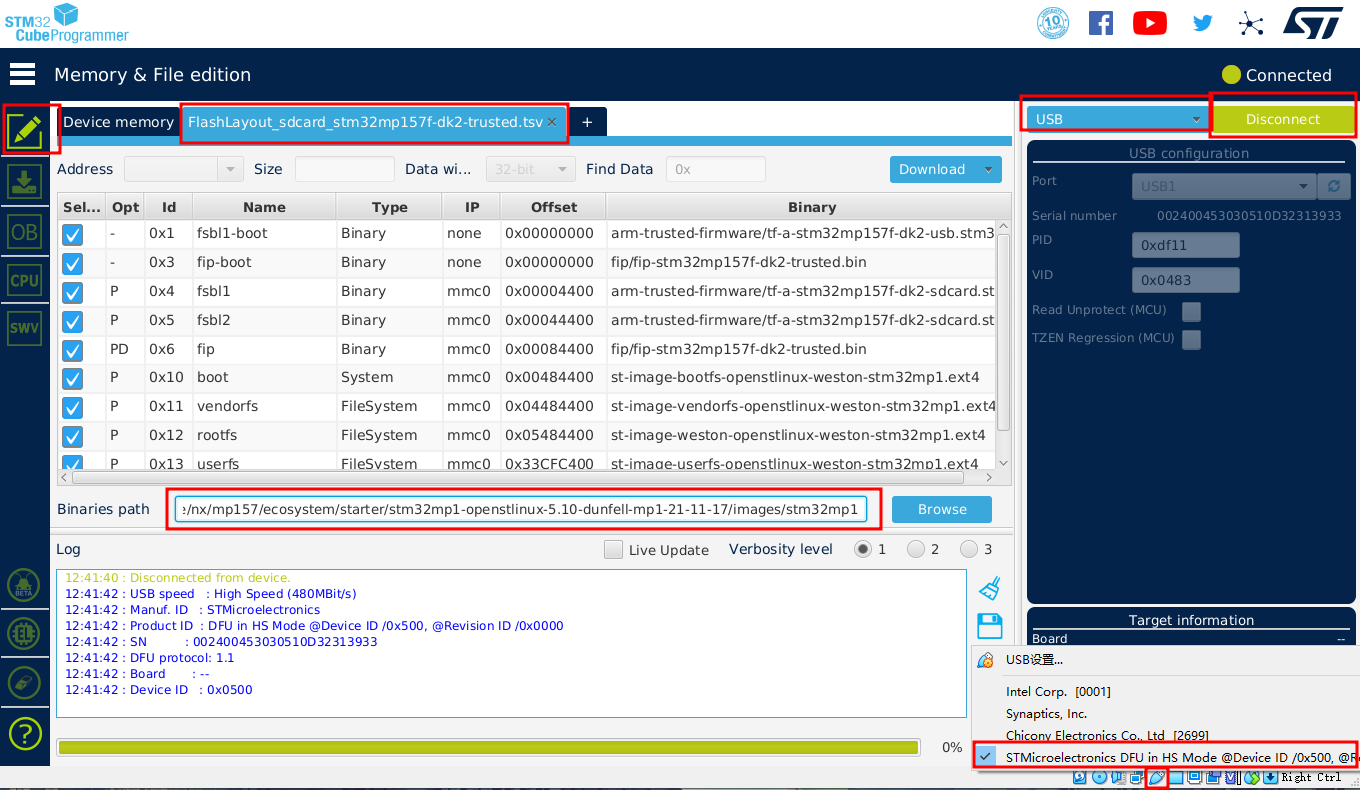
Task: Open the Erasing & Programming download icon
Action: tap(25, 181)
